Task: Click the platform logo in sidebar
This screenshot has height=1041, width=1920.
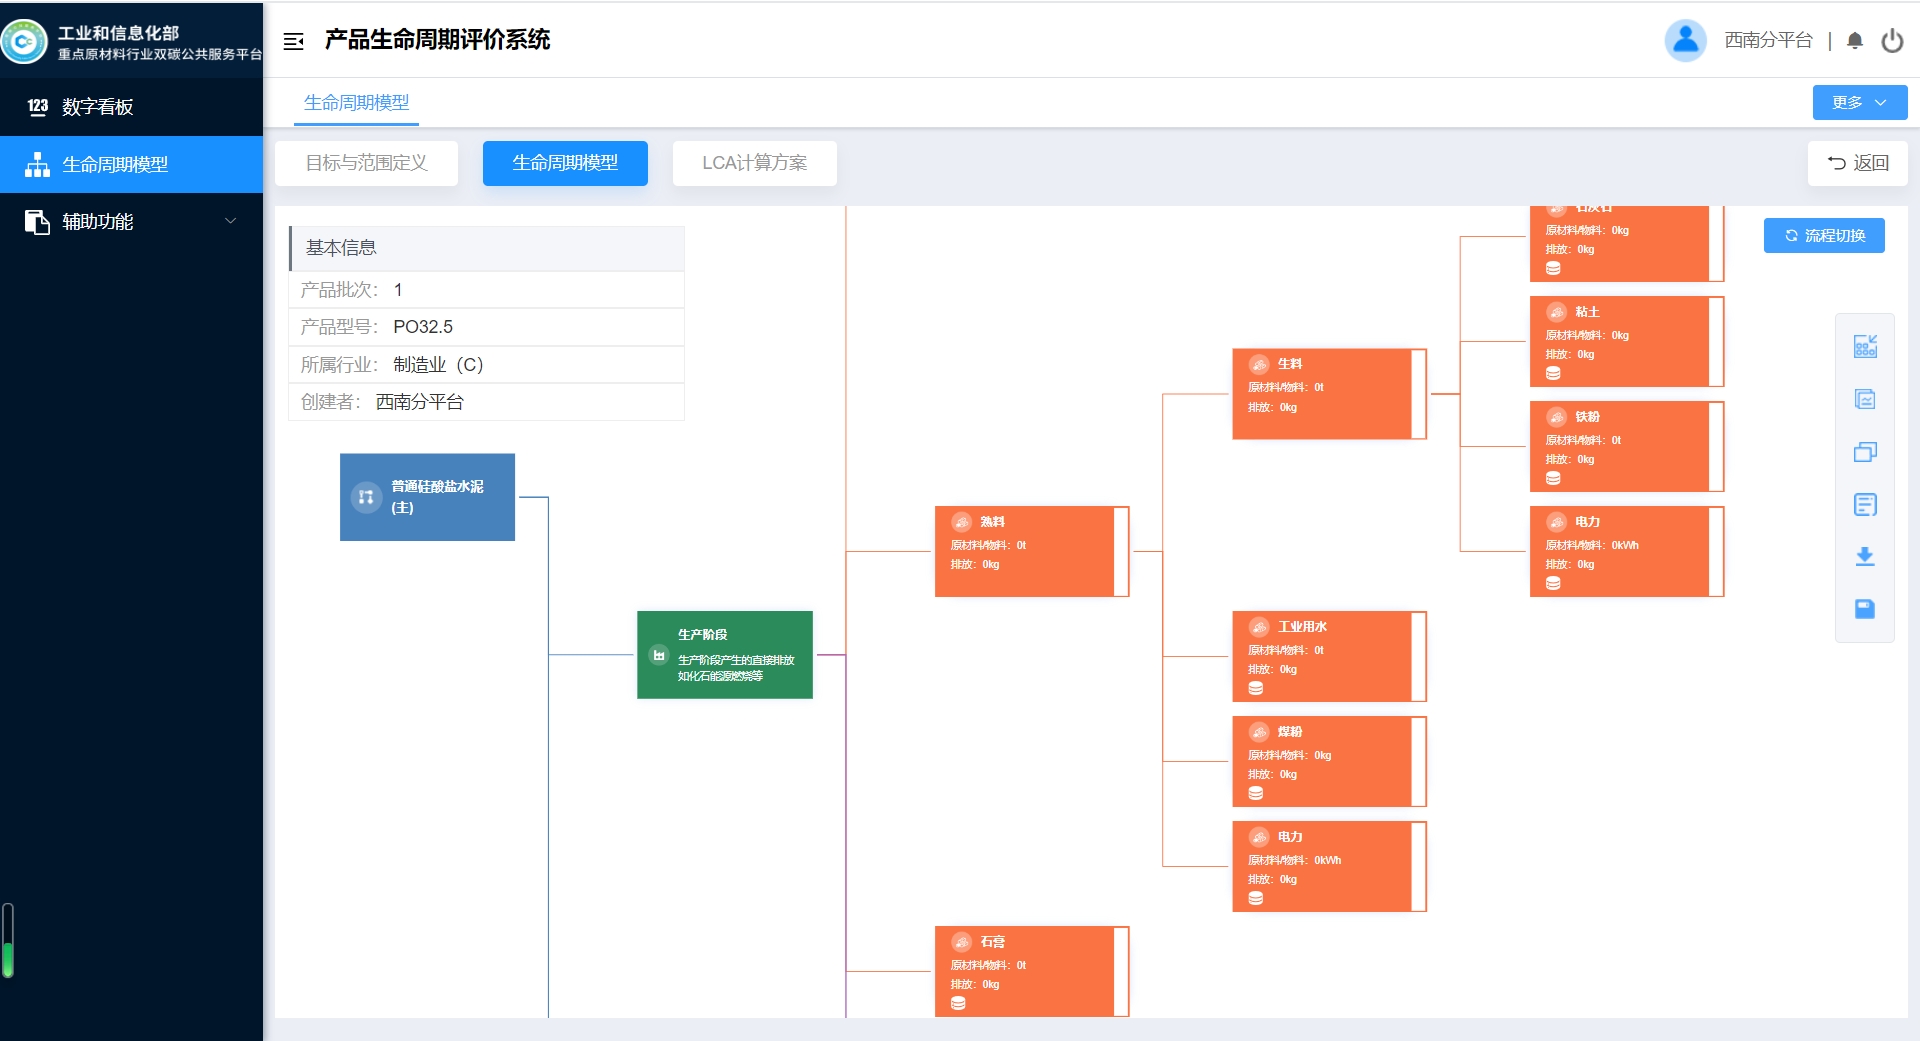Action: coord(24,42)
